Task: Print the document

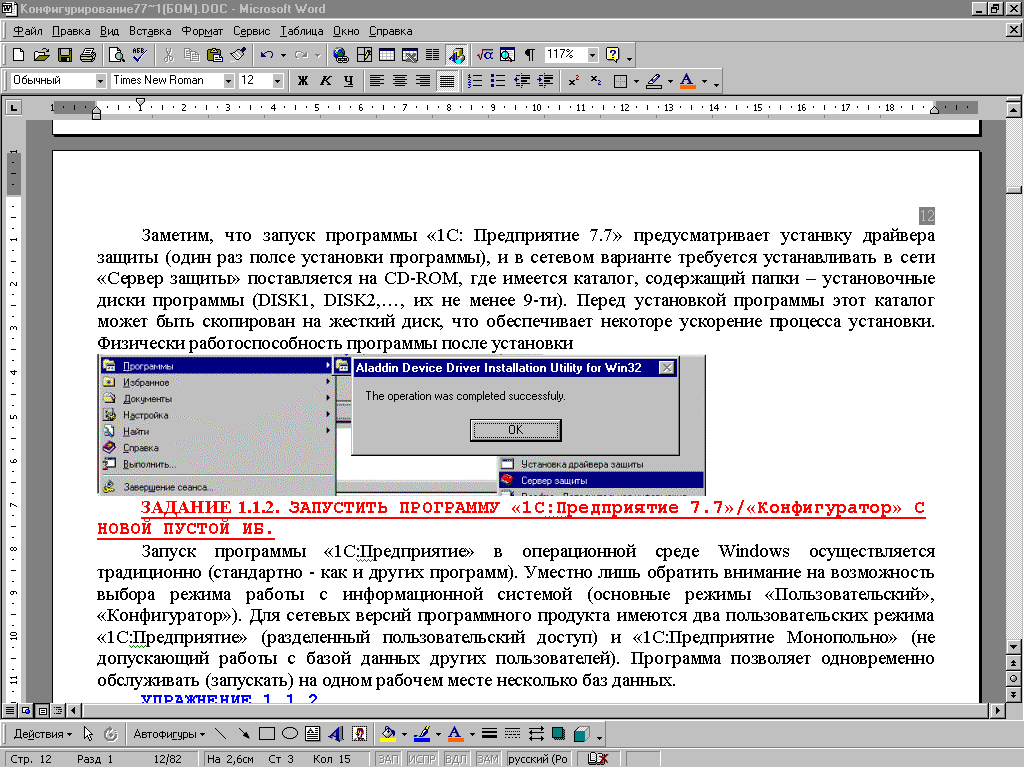Action: [88, 55]
